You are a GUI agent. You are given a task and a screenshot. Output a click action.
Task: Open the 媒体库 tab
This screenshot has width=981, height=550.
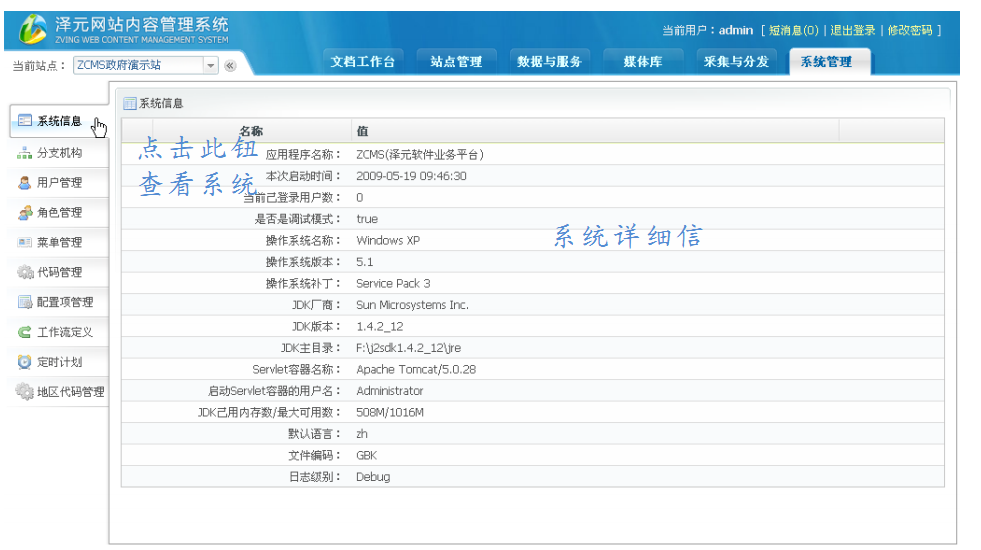click(x=643, y=62)
